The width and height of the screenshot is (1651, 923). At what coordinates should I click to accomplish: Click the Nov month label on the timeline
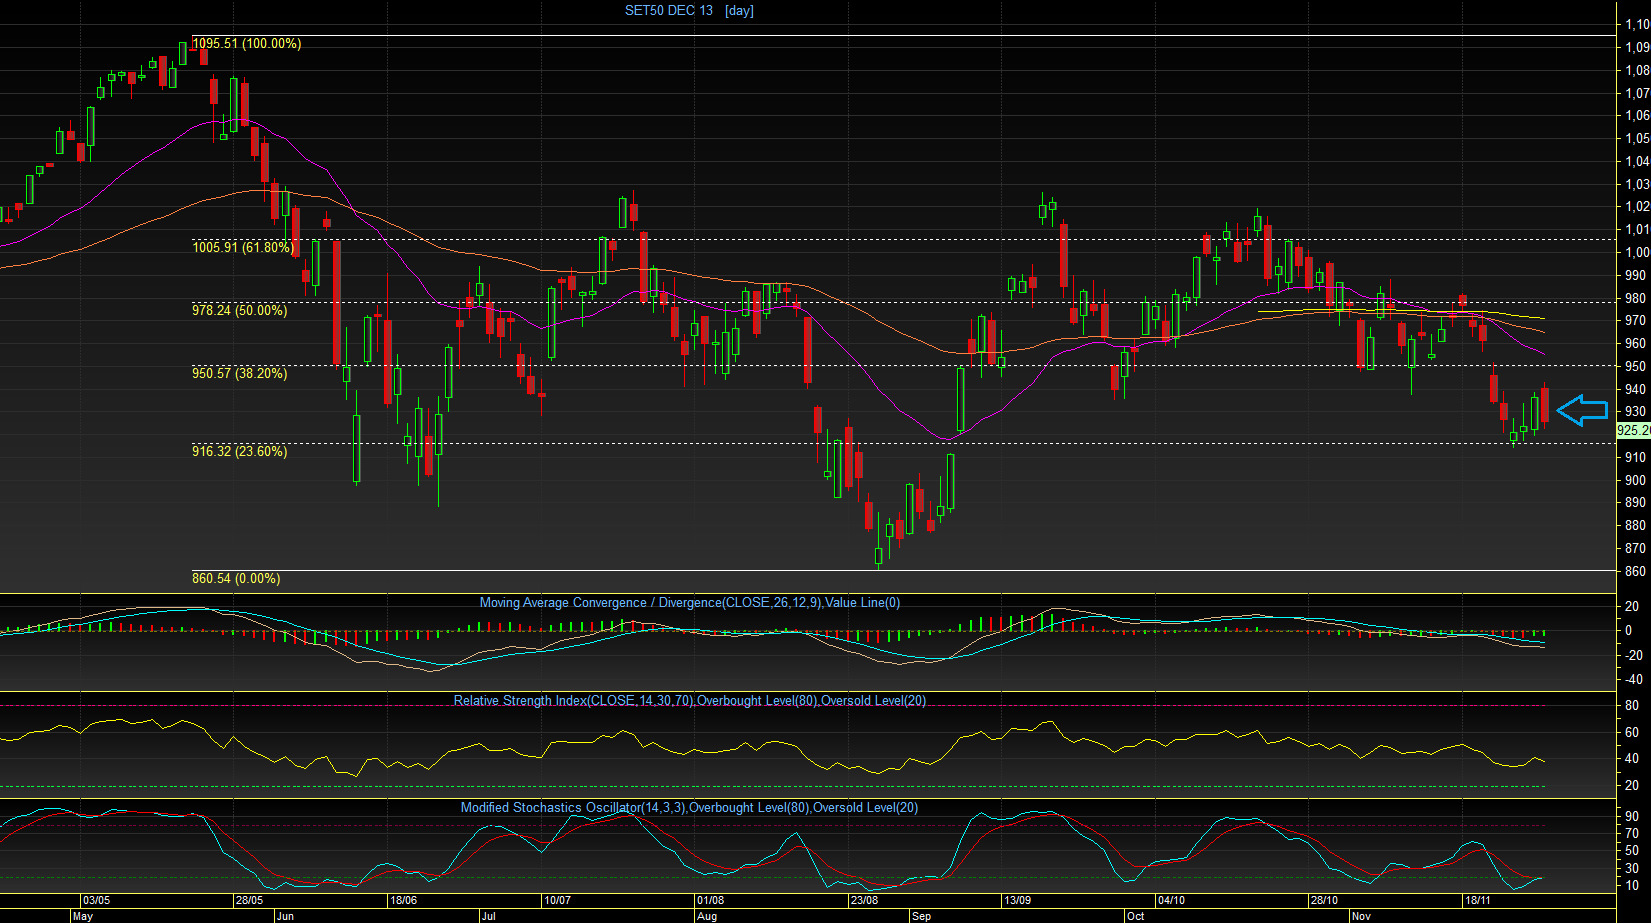[1361, 916]
